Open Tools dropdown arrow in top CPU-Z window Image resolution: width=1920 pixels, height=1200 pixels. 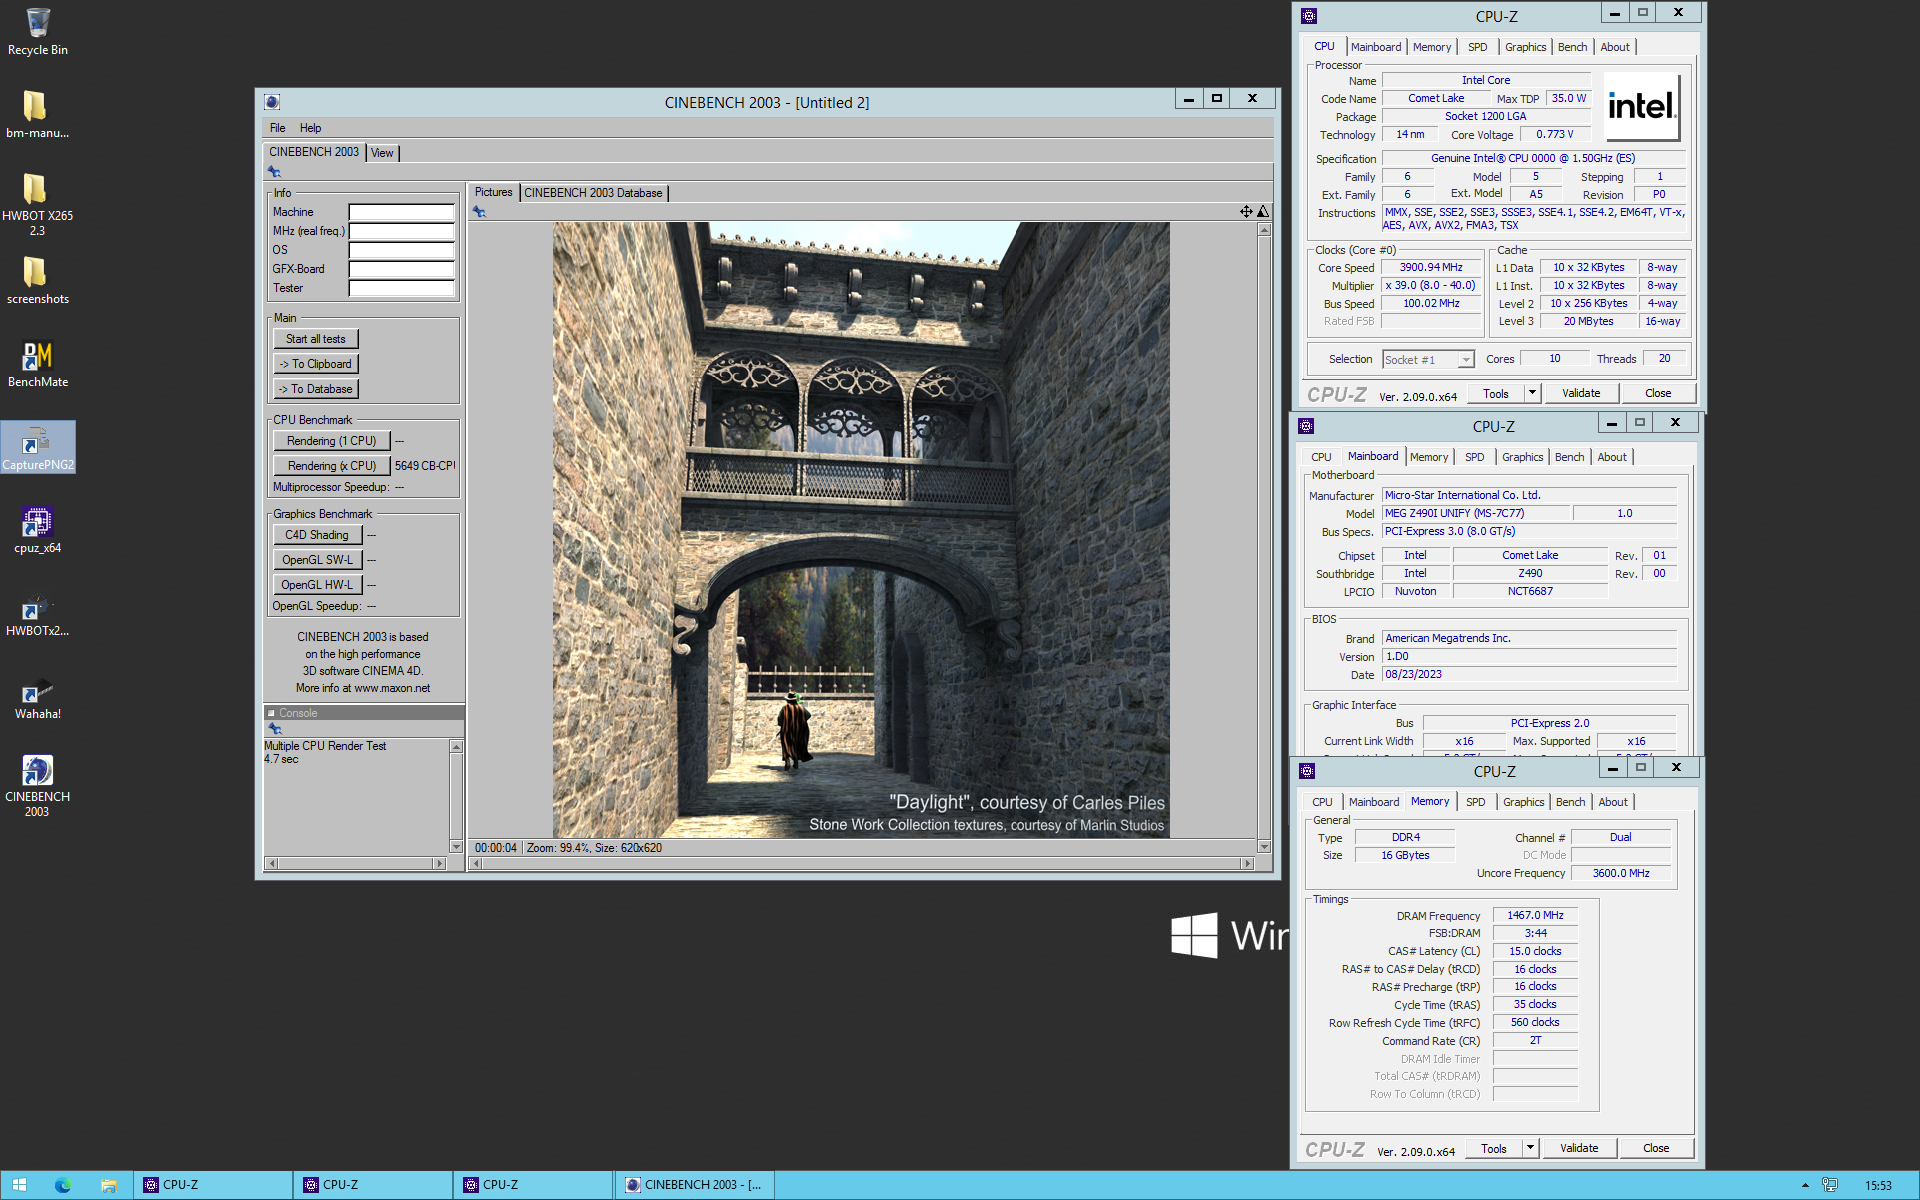[x=1532, y=393]
